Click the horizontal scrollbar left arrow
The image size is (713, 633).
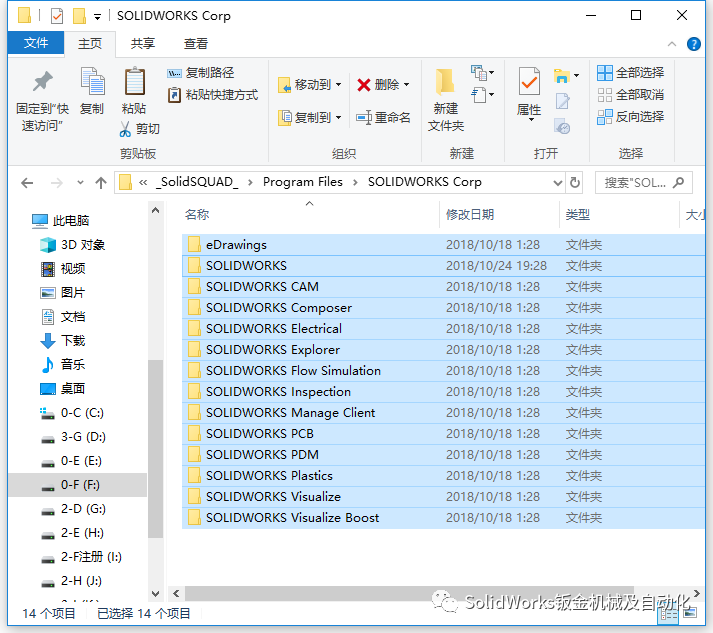point(176,593)
